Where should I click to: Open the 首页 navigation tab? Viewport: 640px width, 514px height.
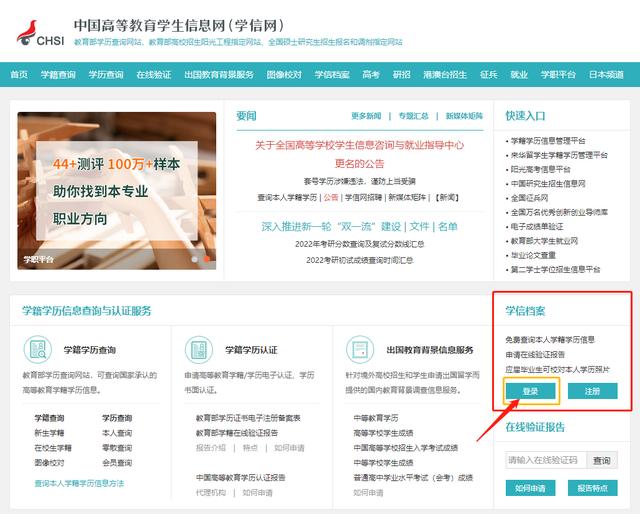(19, 75)
